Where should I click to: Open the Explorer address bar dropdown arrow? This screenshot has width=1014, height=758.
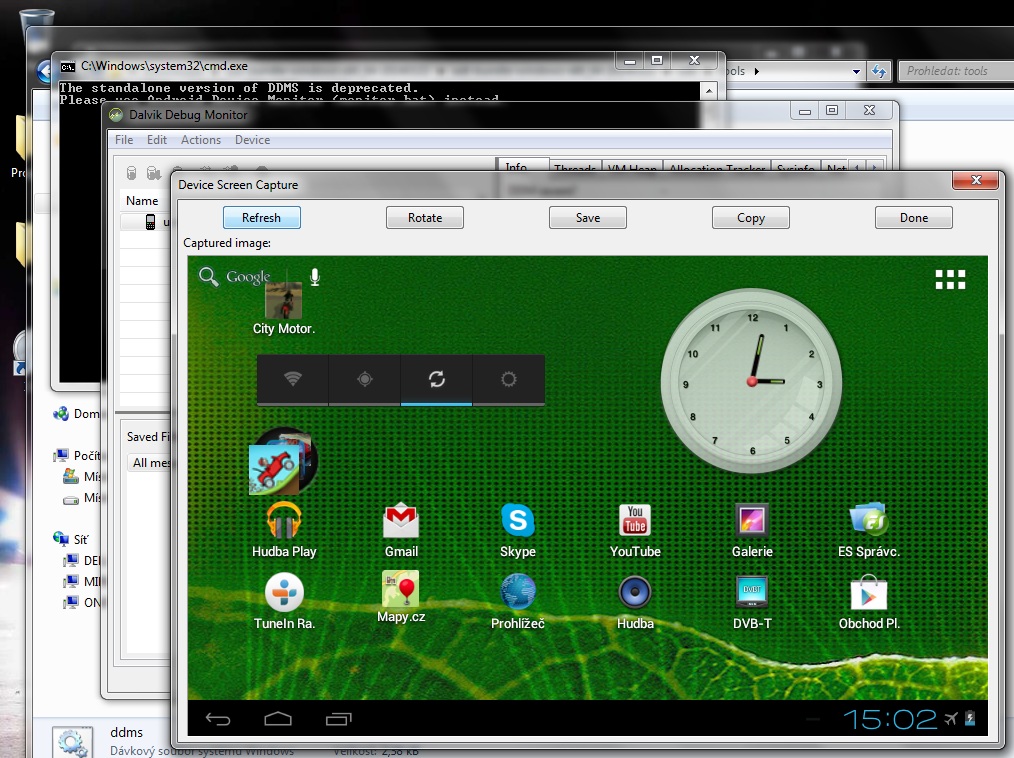[856, 71]
